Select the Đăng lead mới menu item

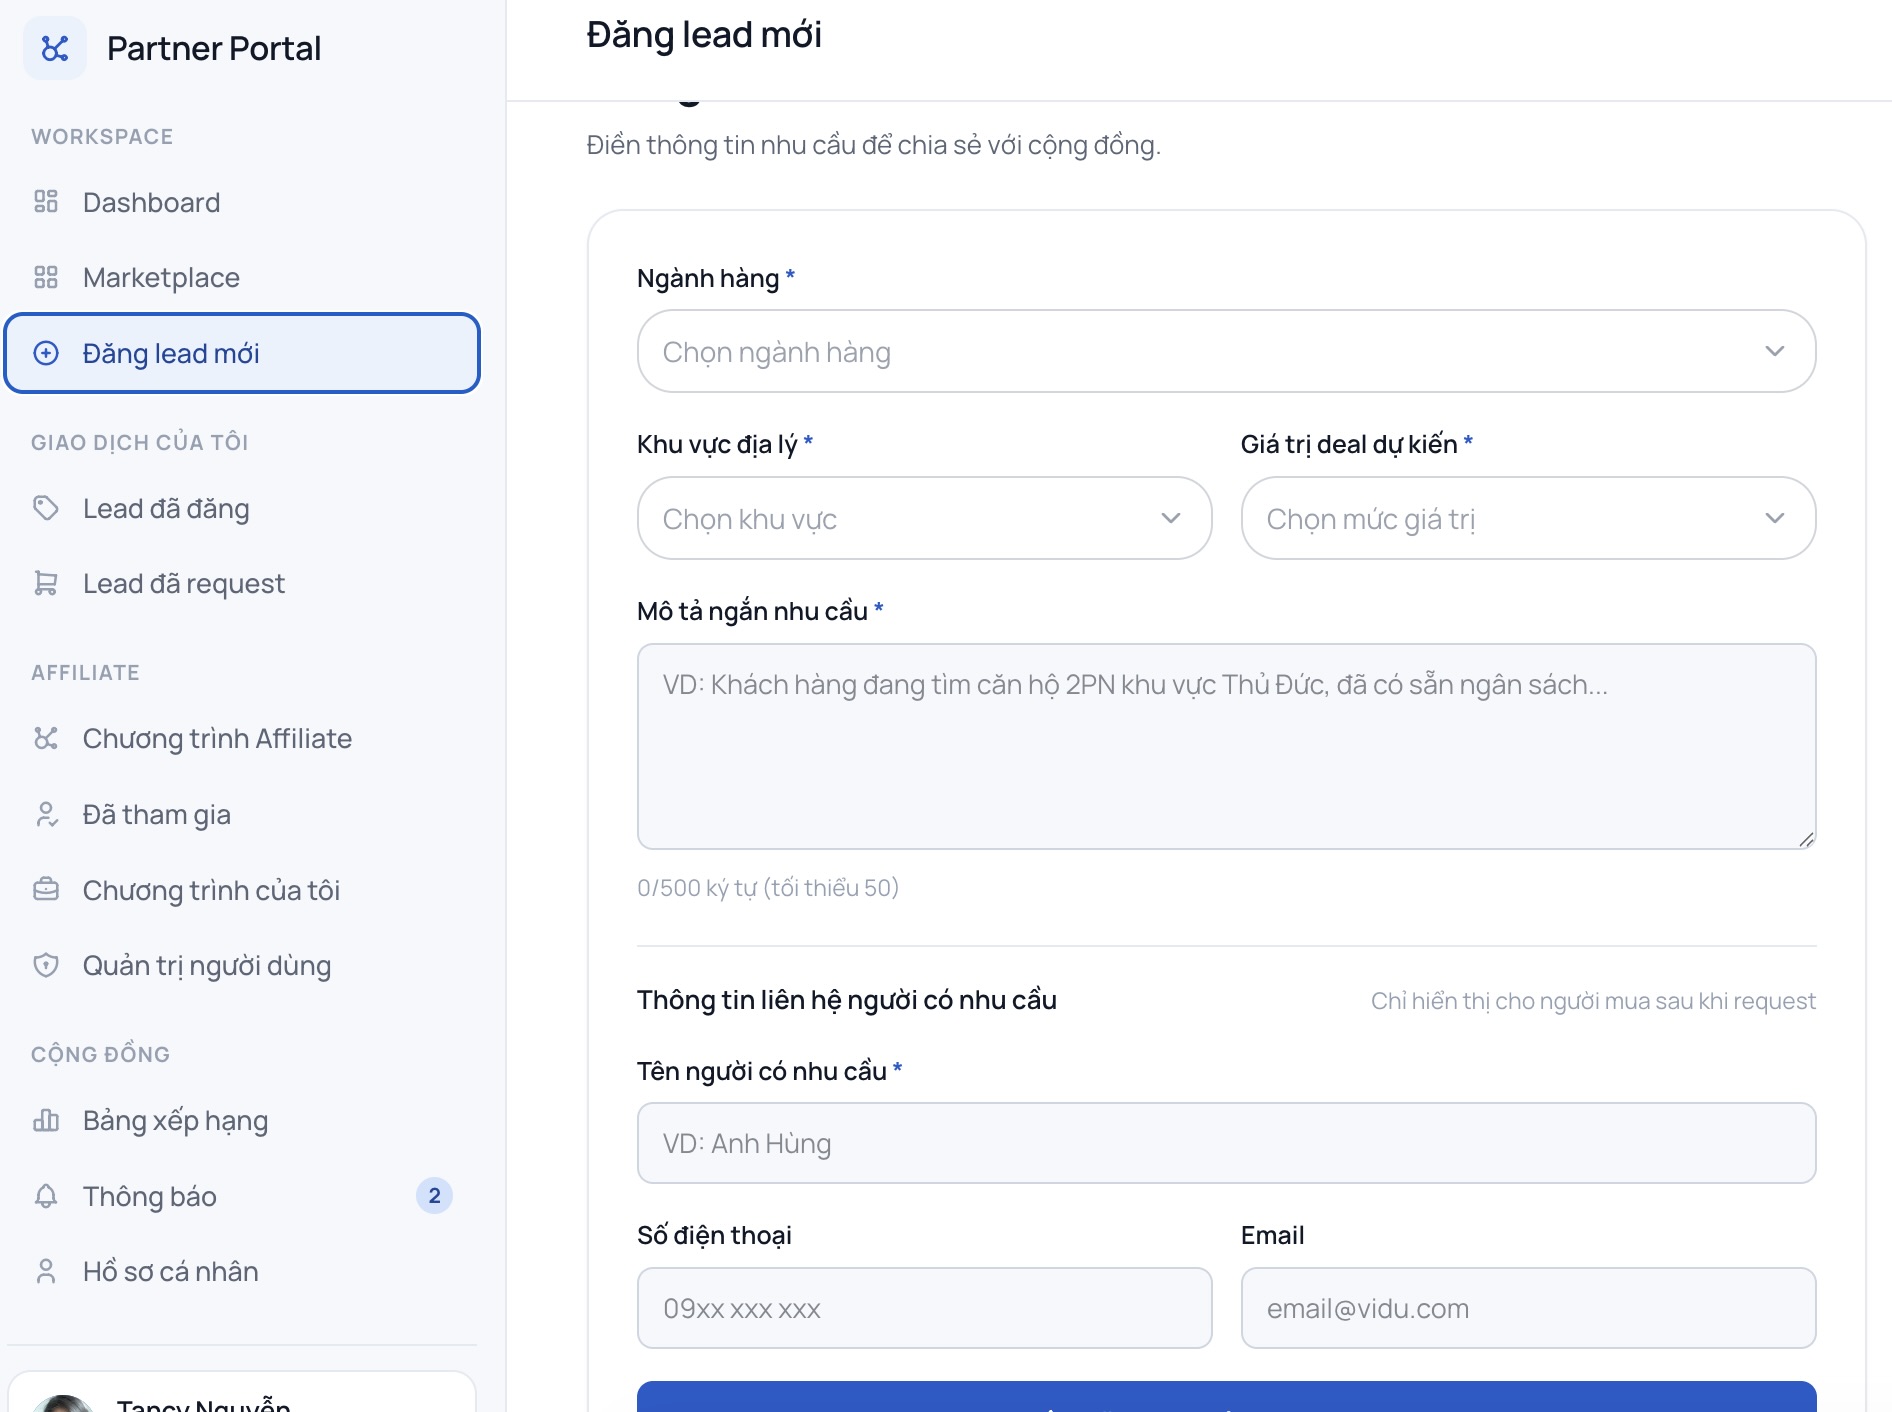(242, 353)
